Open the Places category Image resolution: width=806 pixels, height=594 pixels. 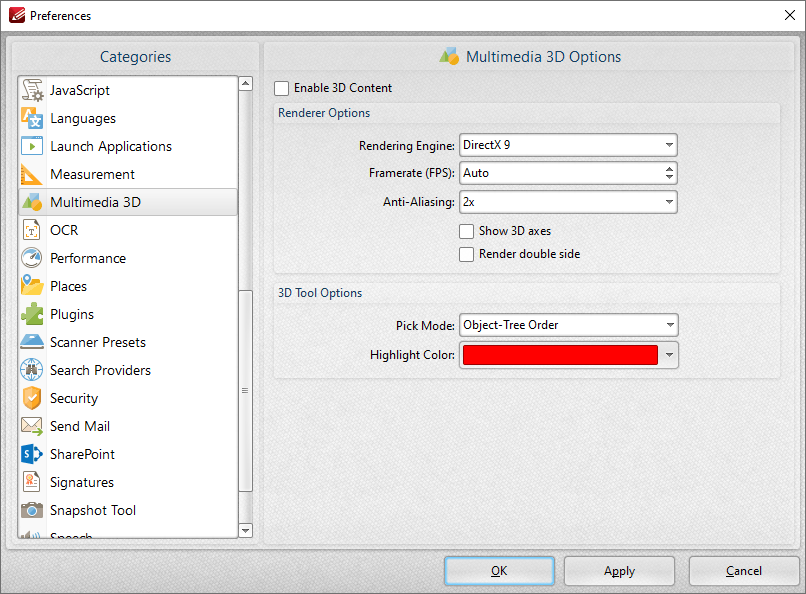pos(129,286)
